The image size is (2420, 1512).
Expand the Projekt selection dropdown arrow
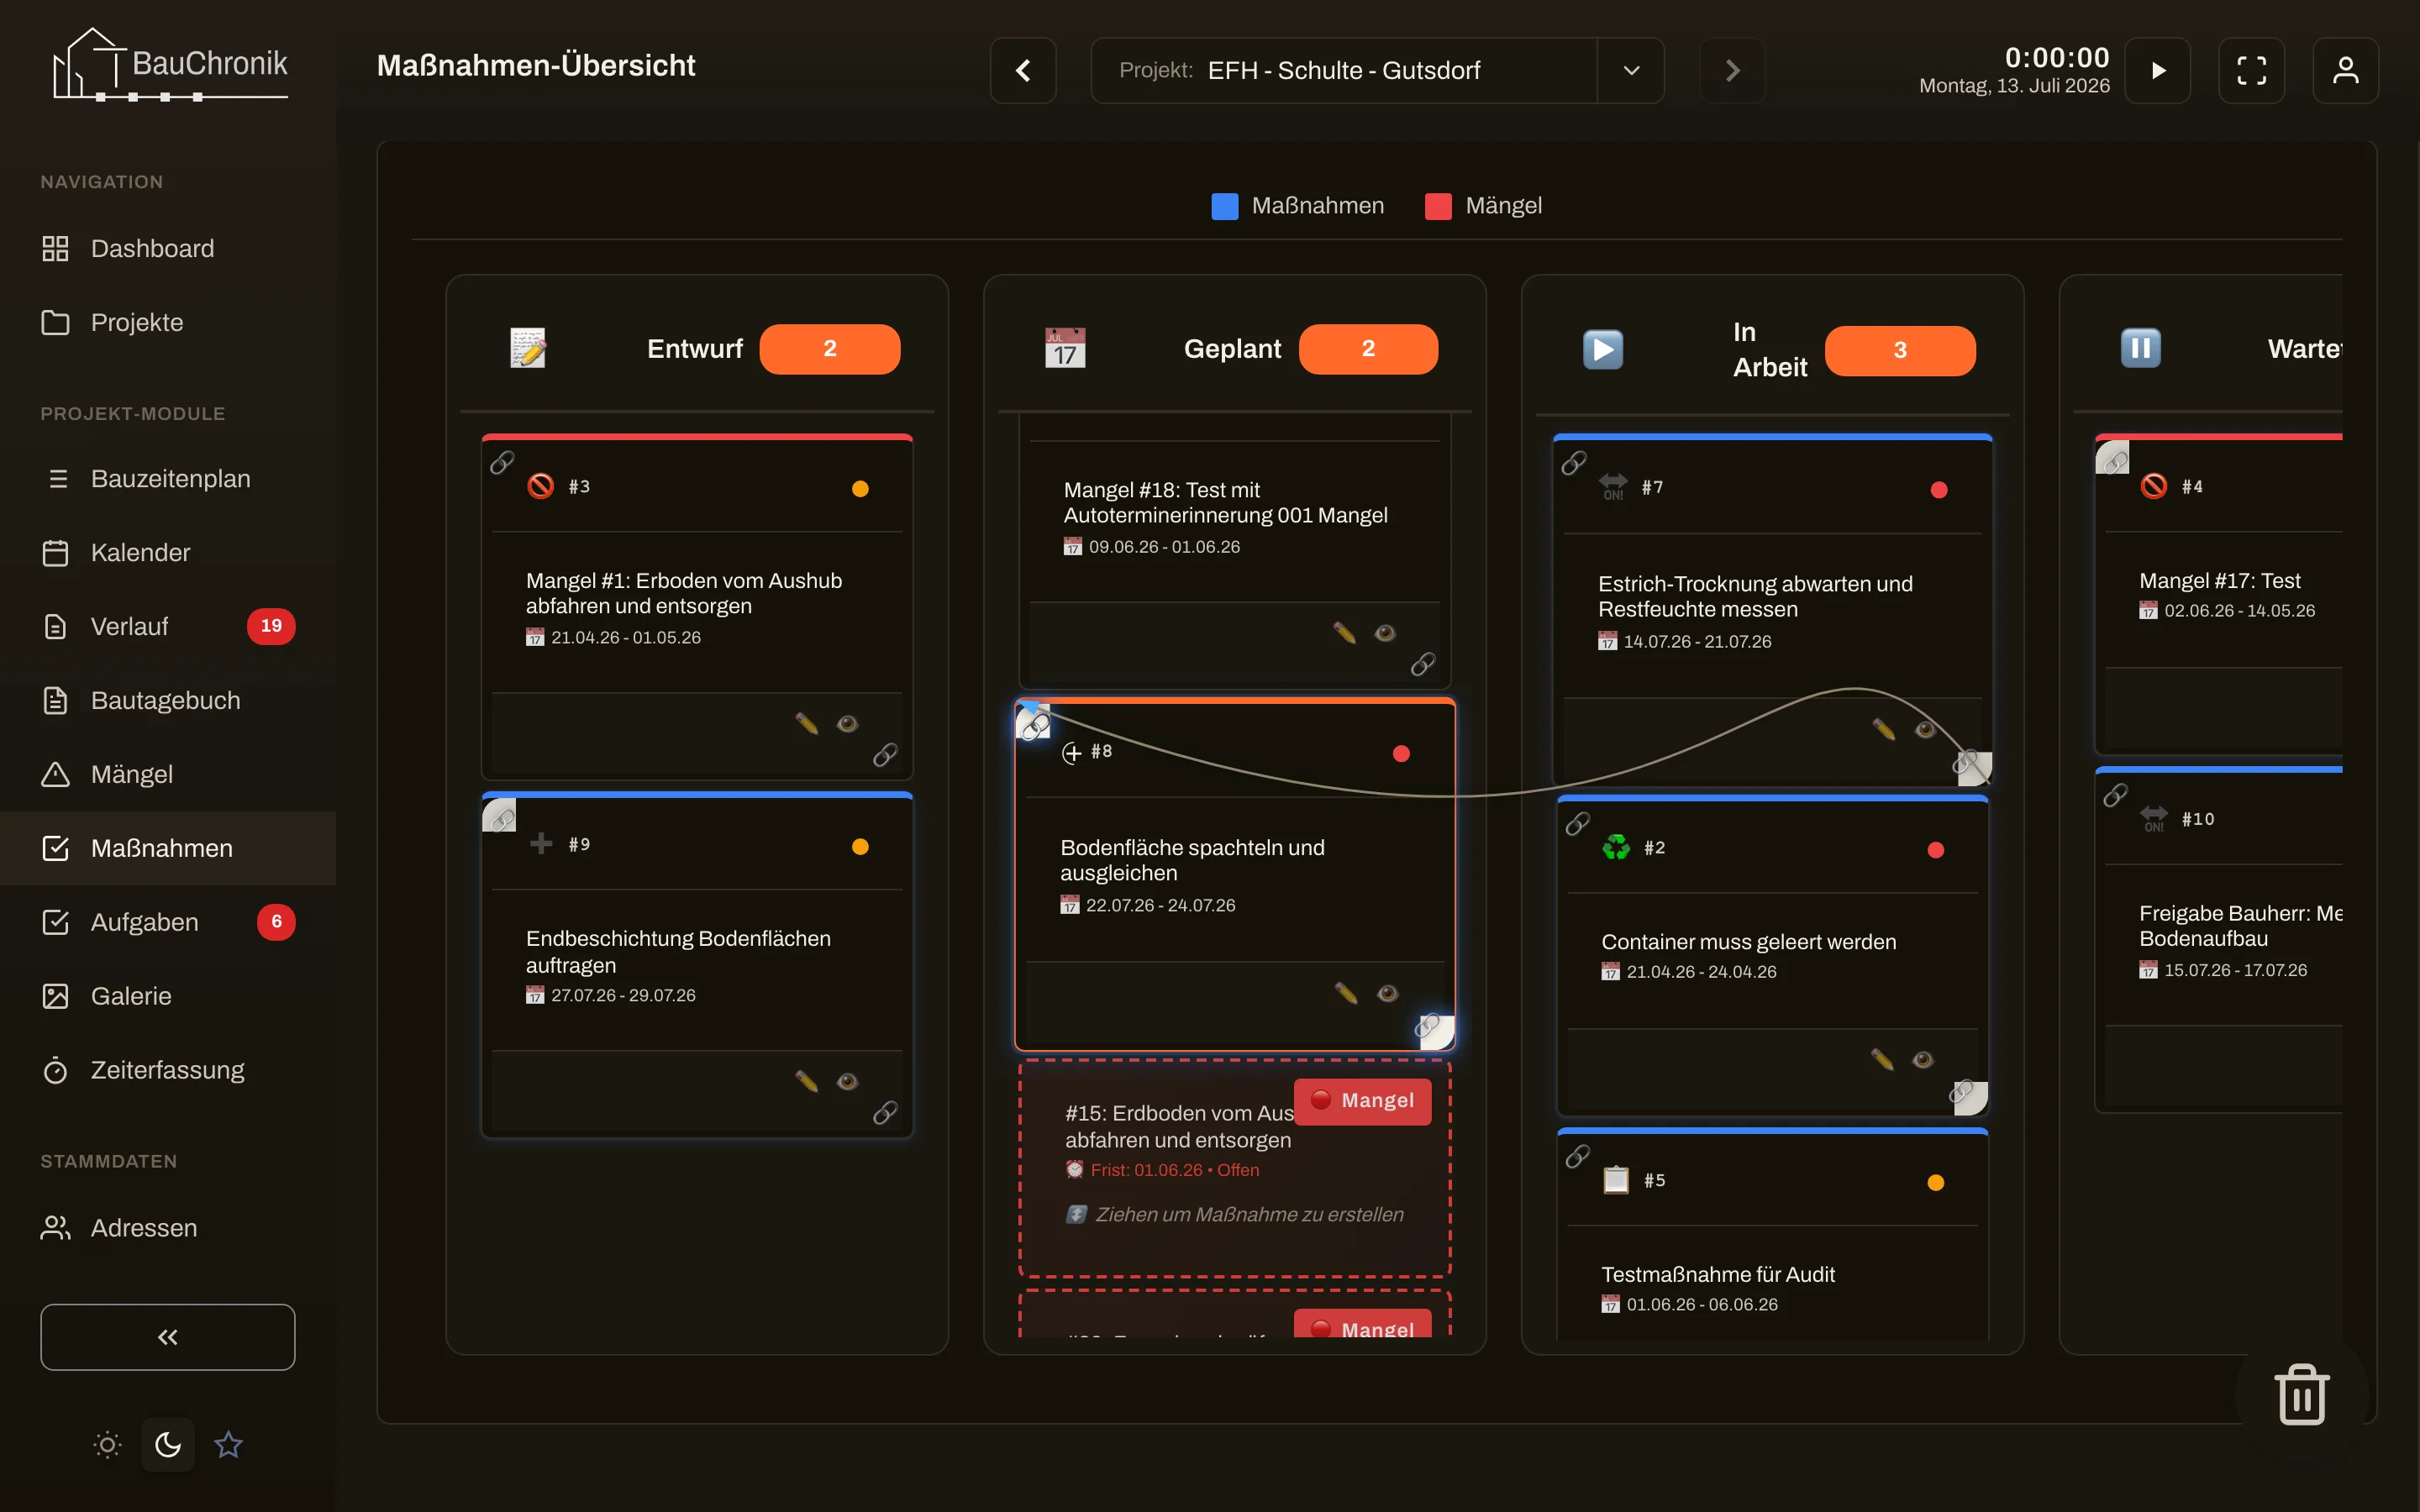1631,70
